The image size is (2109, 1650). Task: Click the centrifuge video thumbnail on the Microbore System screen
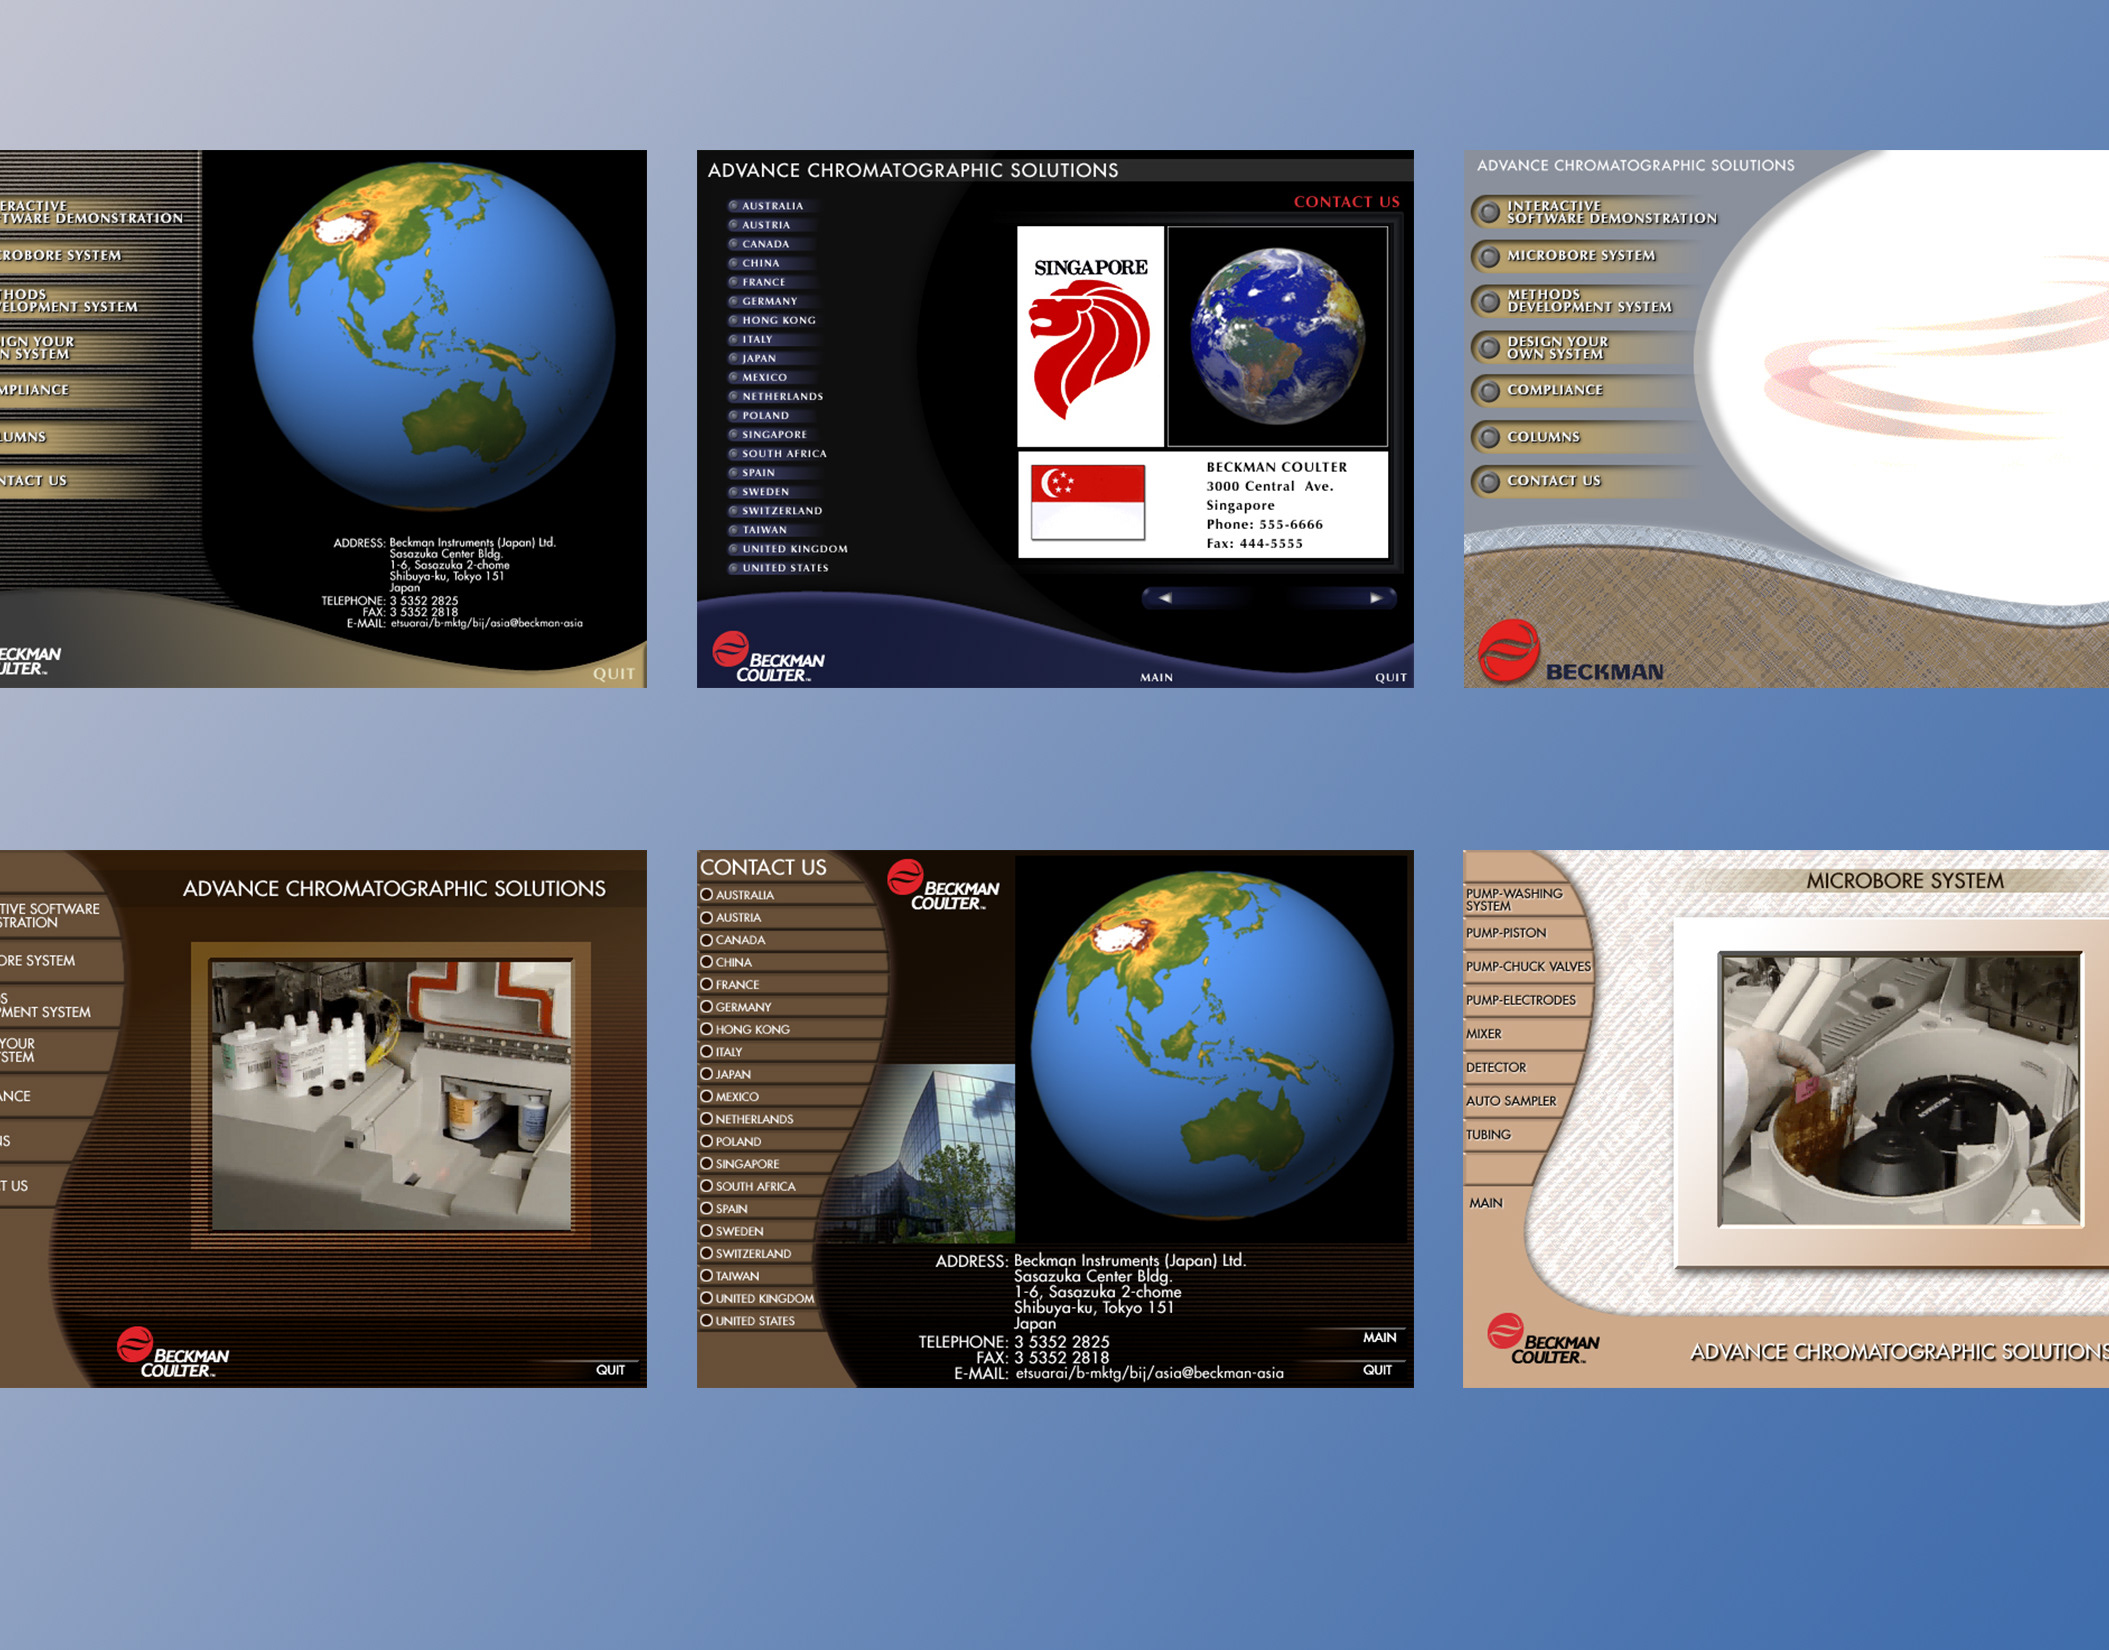point(1899,1089)
